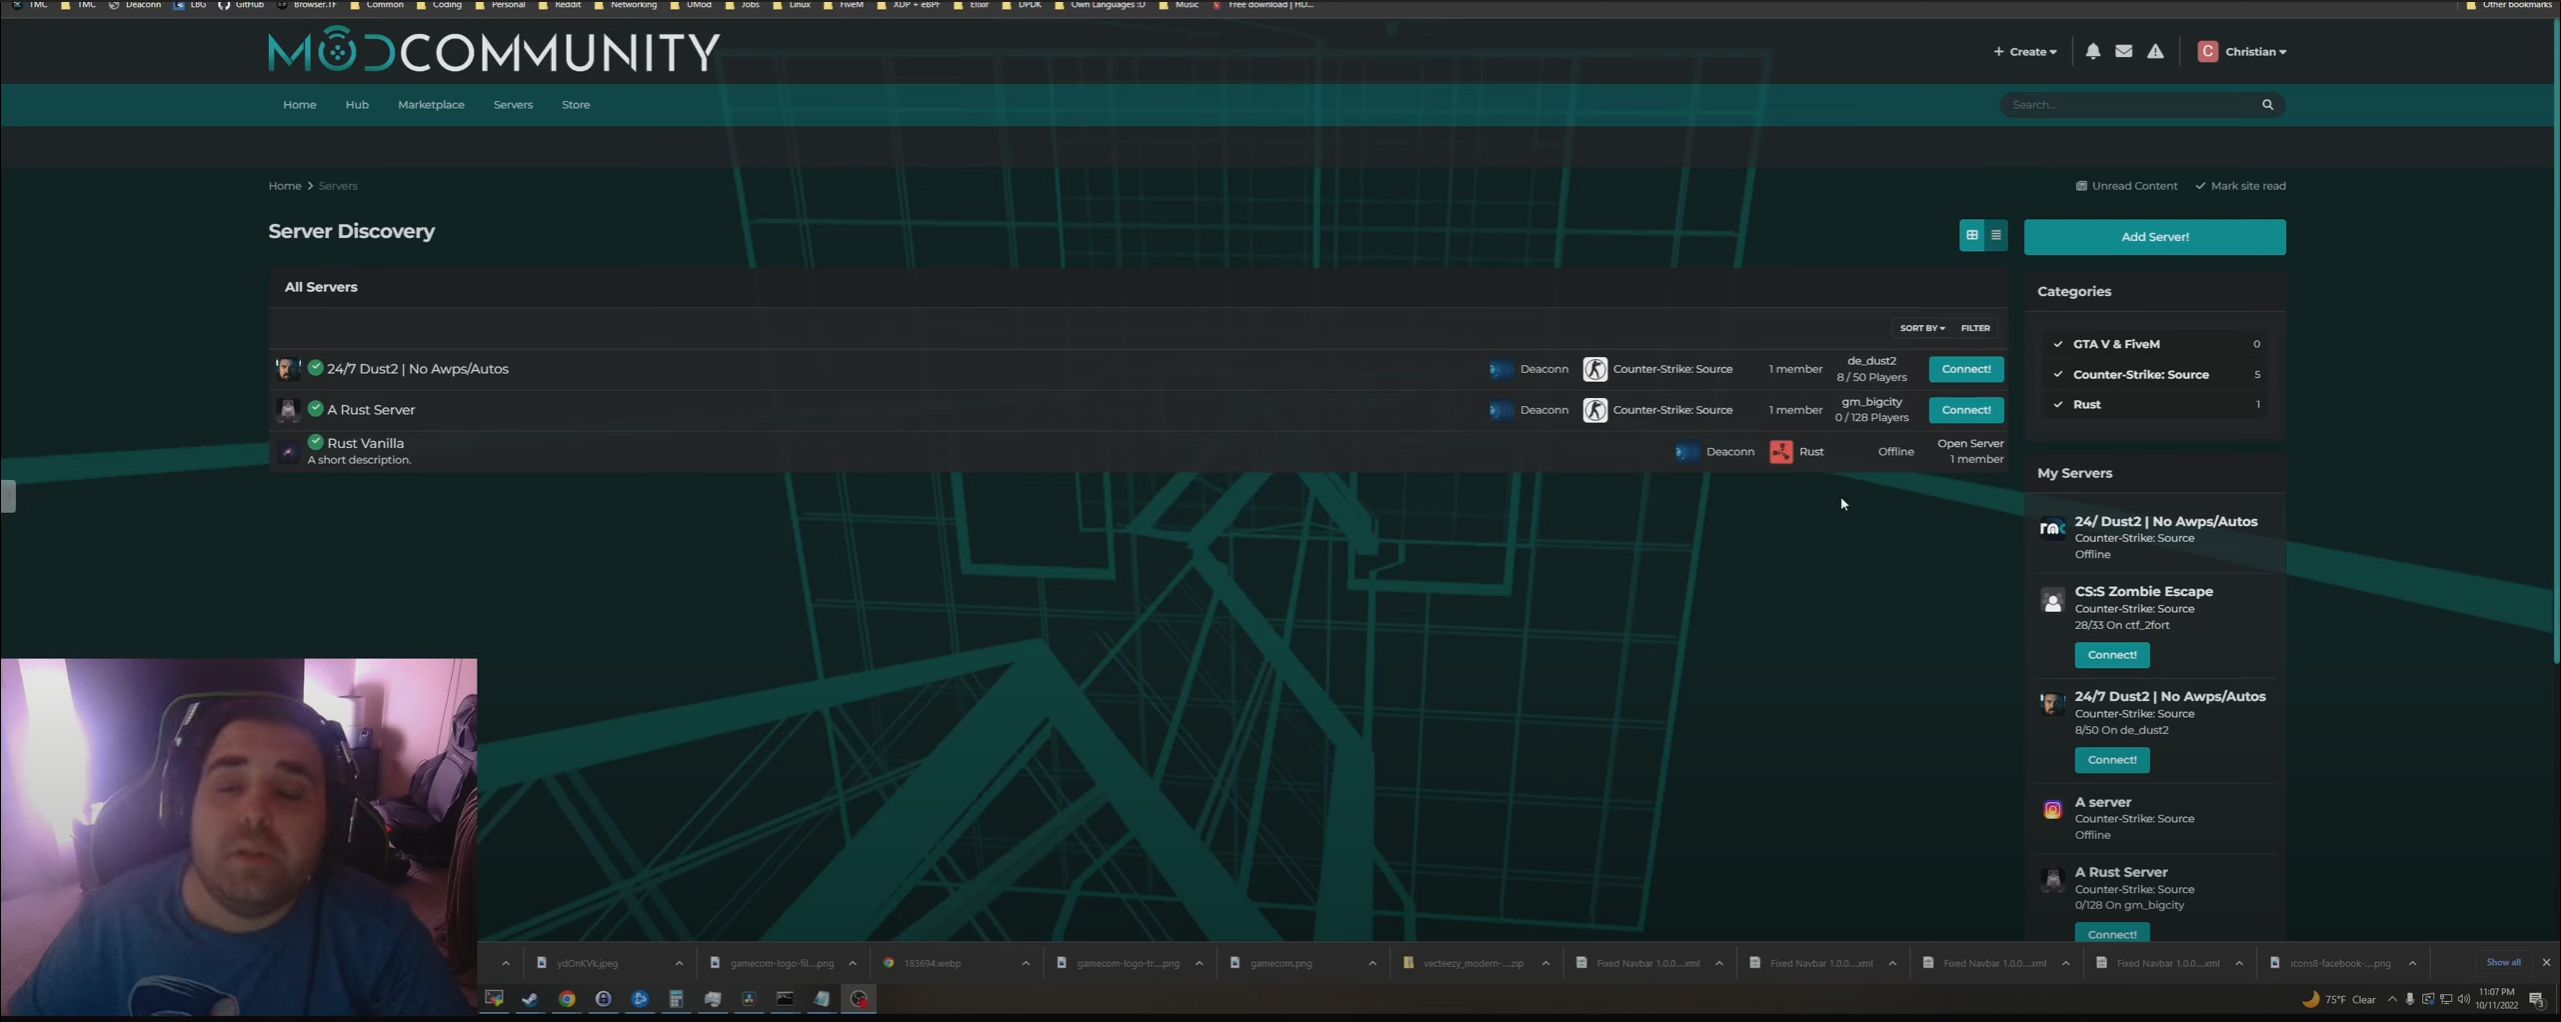
Task: Open the Christian account dropdown
Action: tap(2255, 51)
